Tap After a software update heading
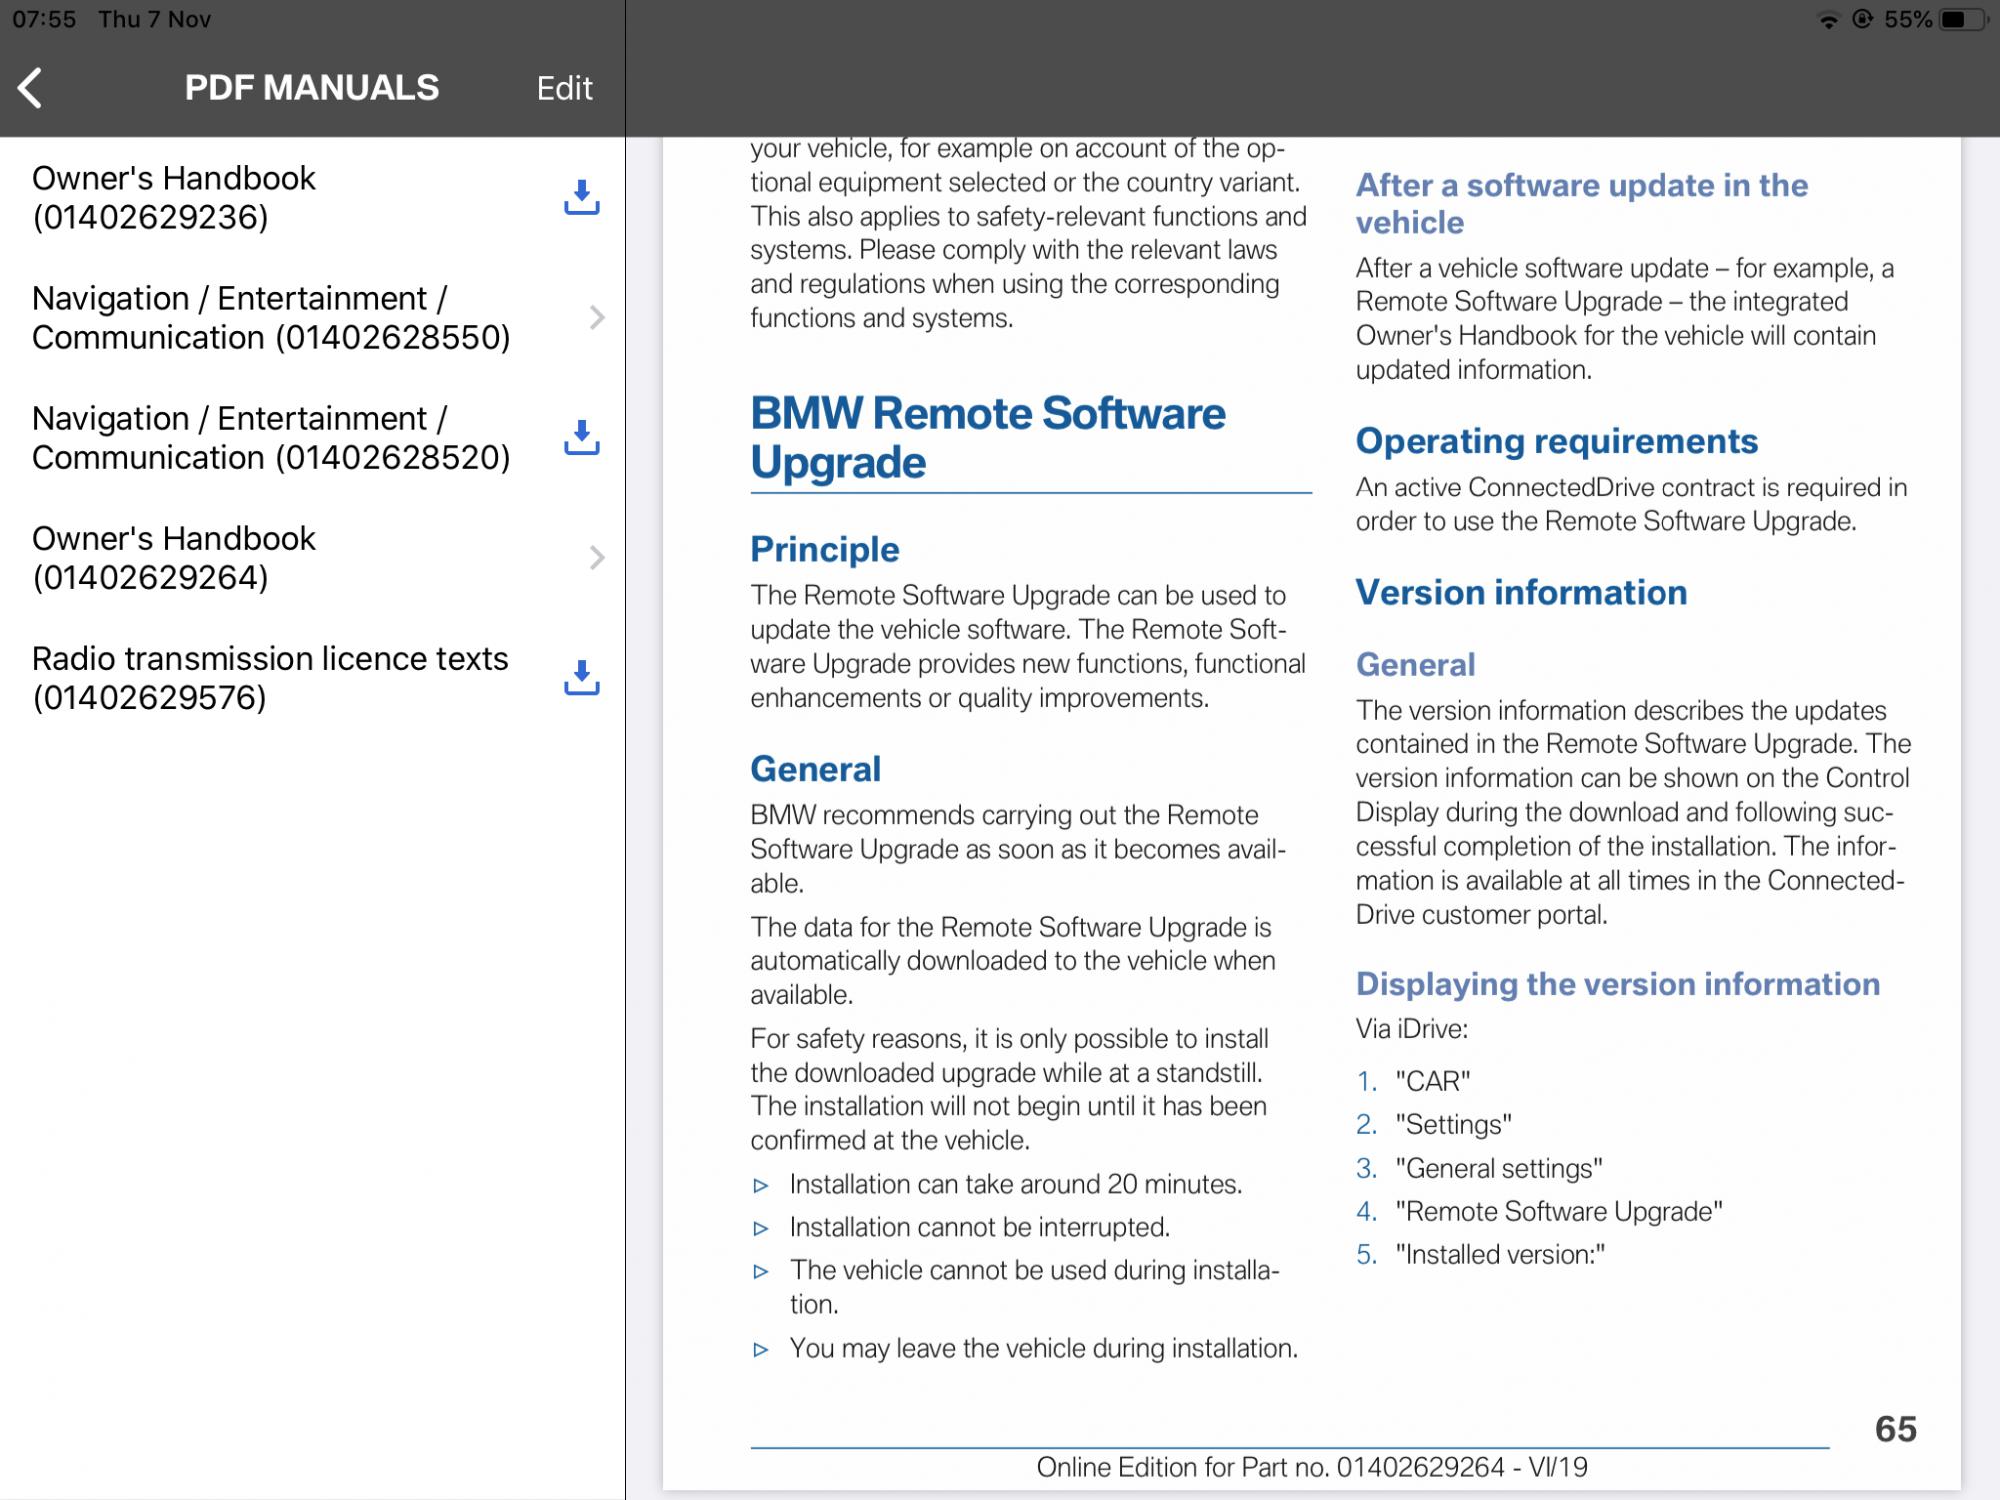 tap(1582, 203)
